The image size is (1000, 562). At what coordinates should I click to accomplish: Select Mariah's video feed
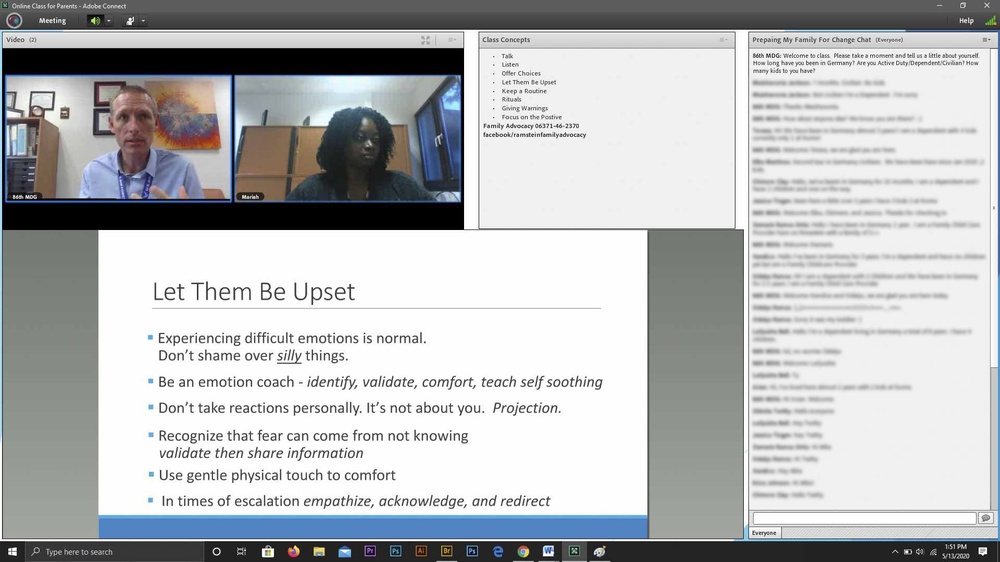[348, 138]
